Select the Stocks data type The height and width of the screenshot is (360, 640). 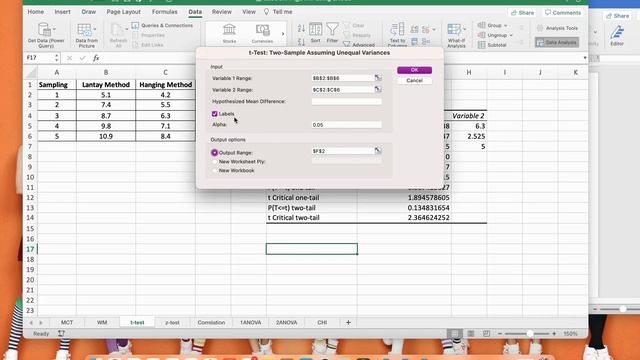[229, 33]
